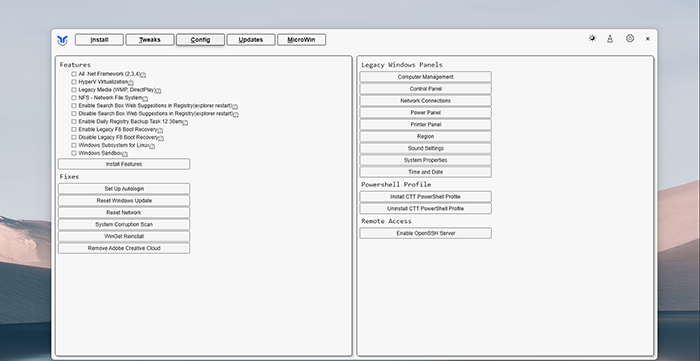Screen dimensions: 700x361
Task: Click Enable OpenSSH Server button
Action: pos(425,233)
